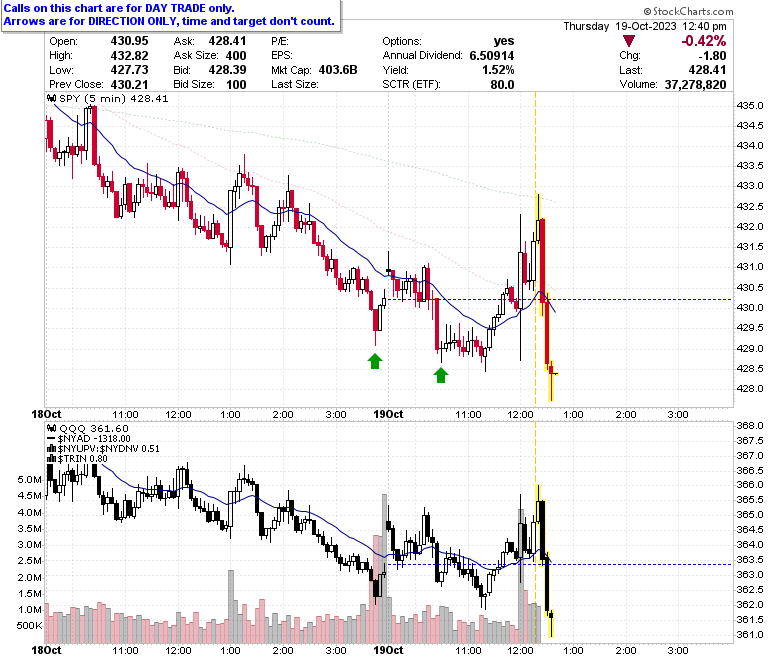Click the line legend marker for $NYAD

[x=51, y=439]
